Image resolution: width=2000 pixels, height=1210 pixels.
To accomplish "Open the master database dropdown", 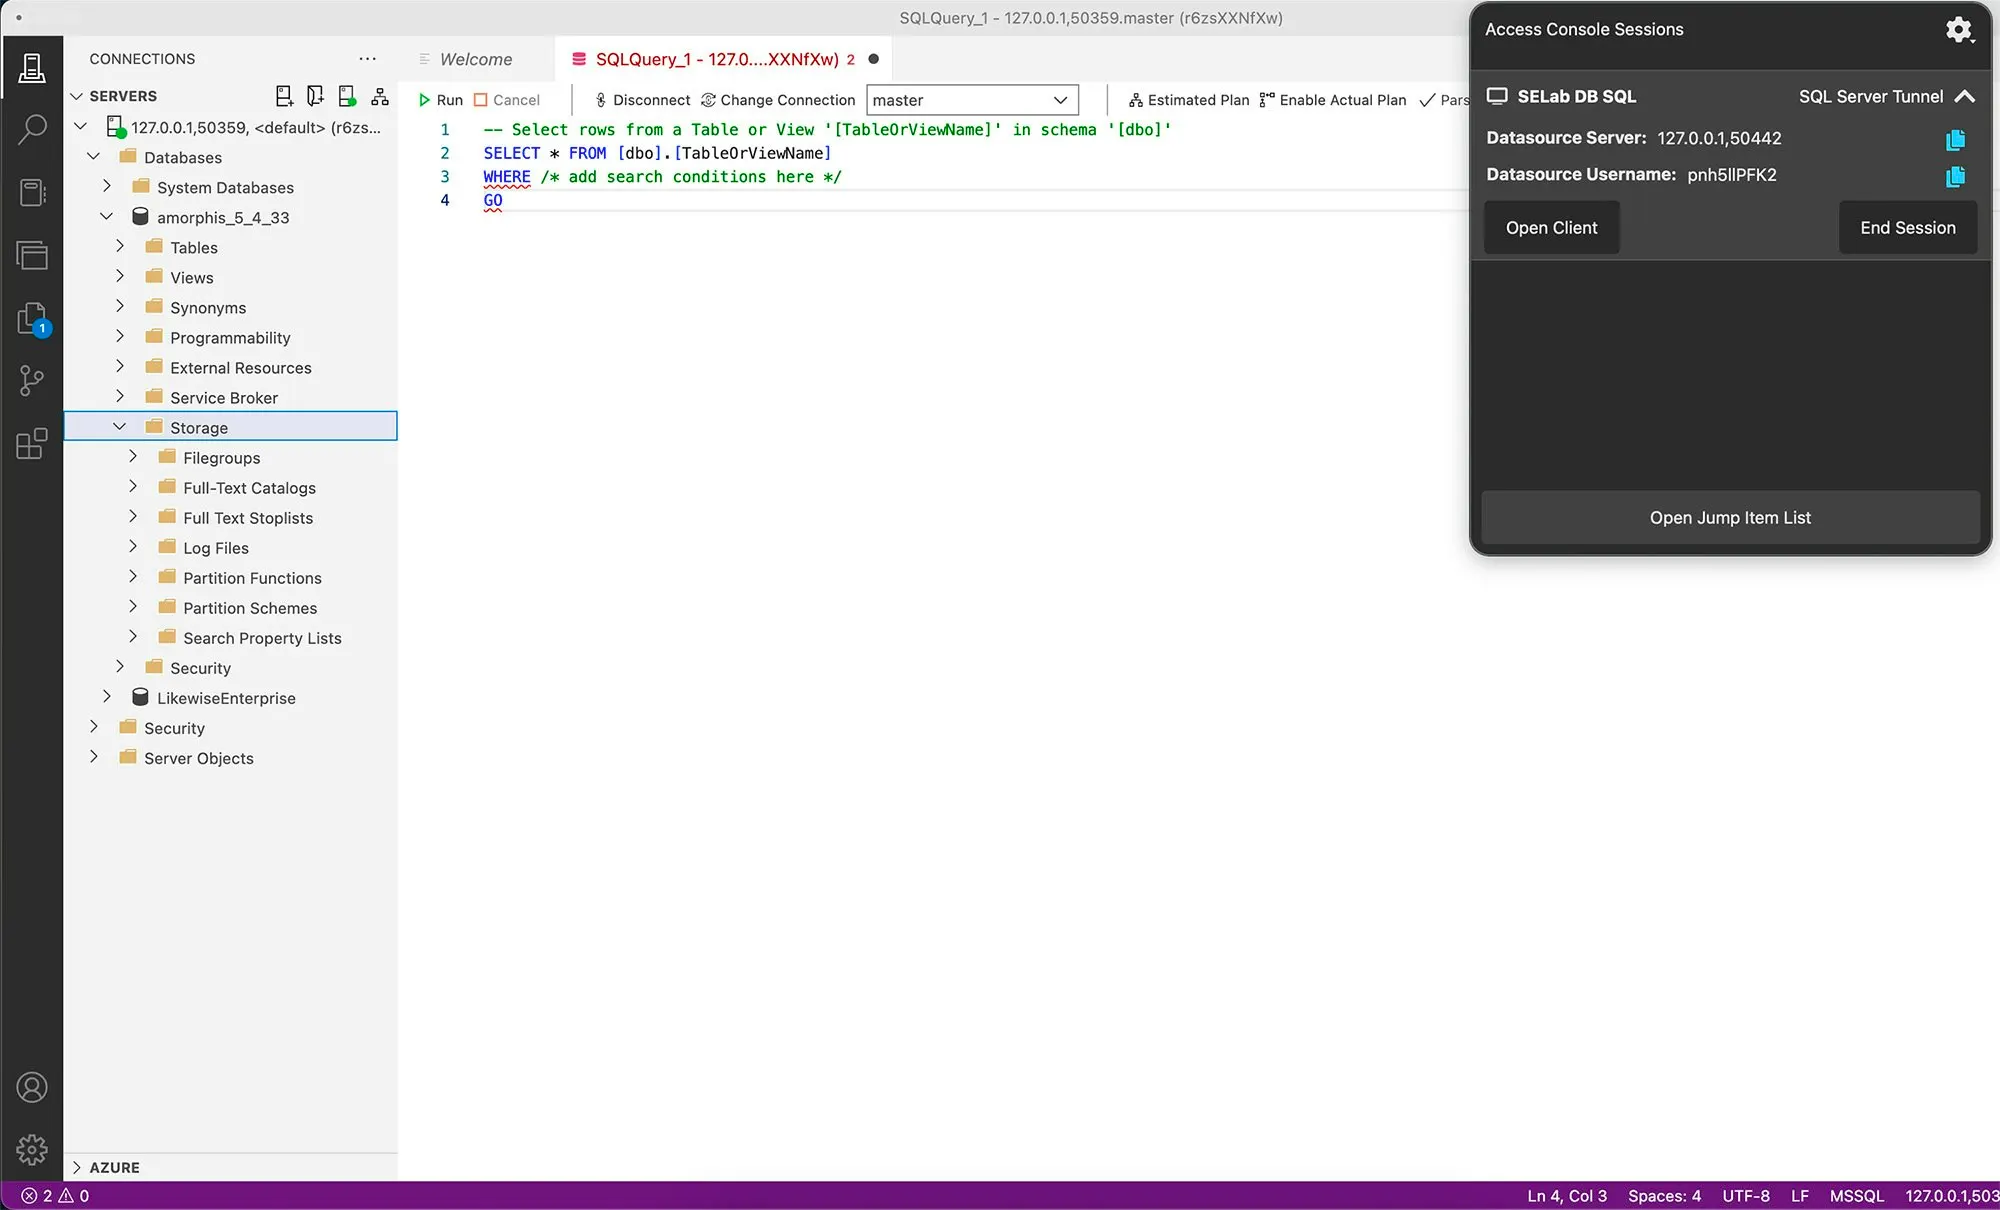I will (x=972, y=100).
